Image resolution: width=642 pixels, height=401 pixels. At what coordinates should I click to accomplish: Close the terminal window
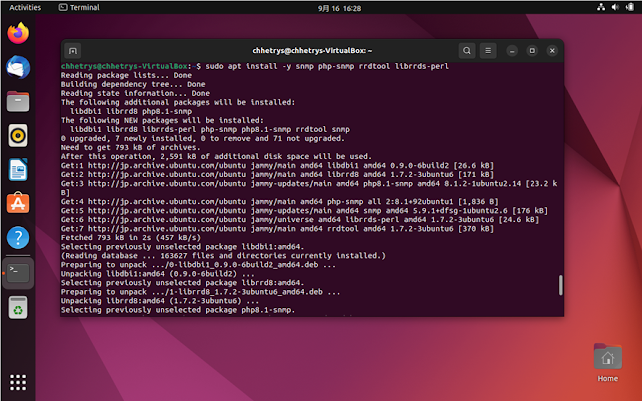[x=552, y=51]
